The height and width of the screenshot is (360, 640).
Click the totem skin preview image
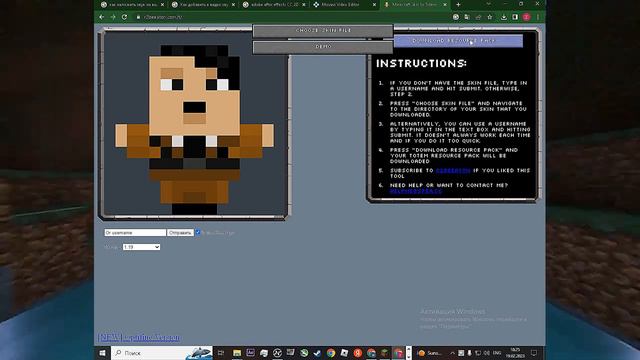[195, 124]
